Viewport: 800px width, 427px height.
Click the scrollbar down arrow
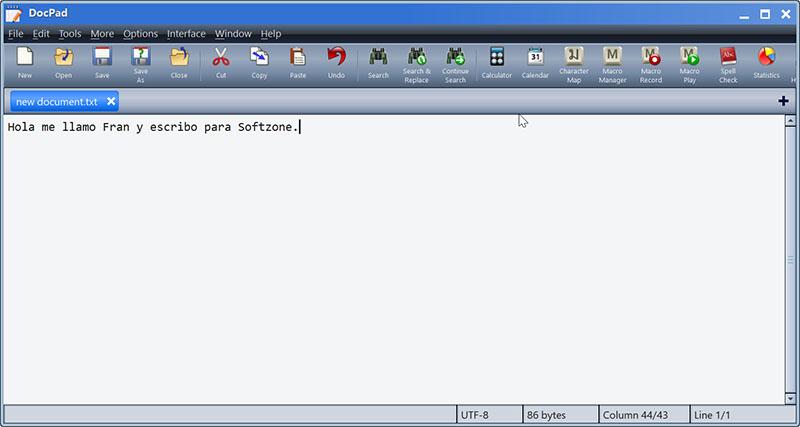point(790,398)
